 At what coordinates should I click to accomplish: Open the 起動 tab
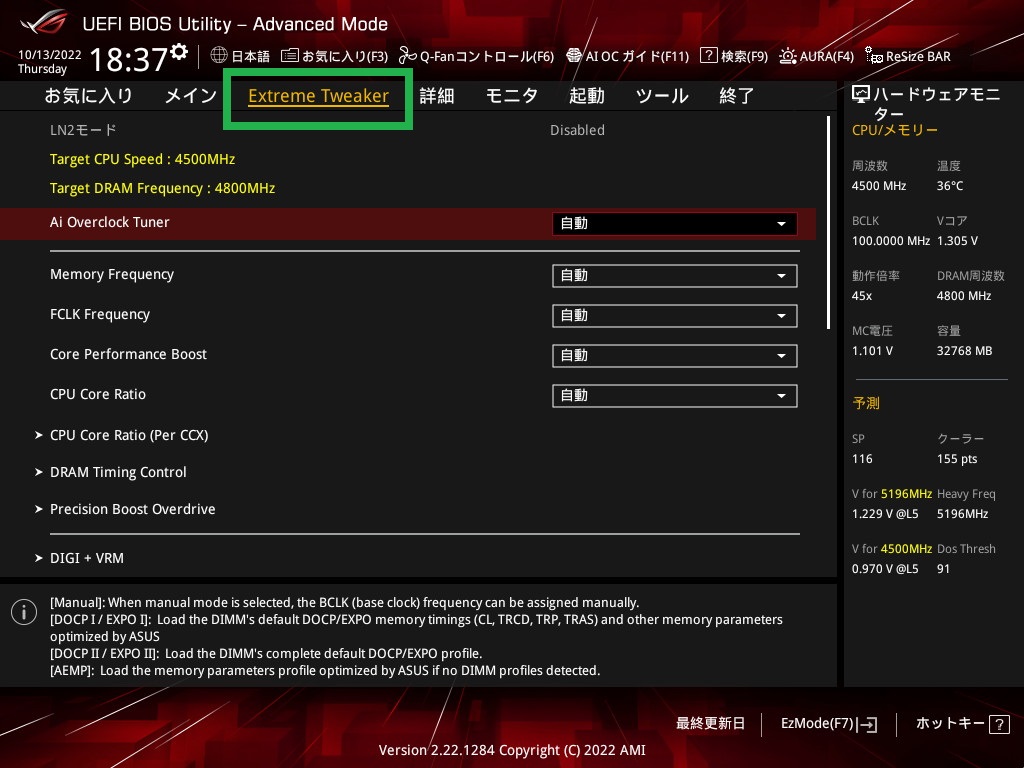(x=586, y=96)
